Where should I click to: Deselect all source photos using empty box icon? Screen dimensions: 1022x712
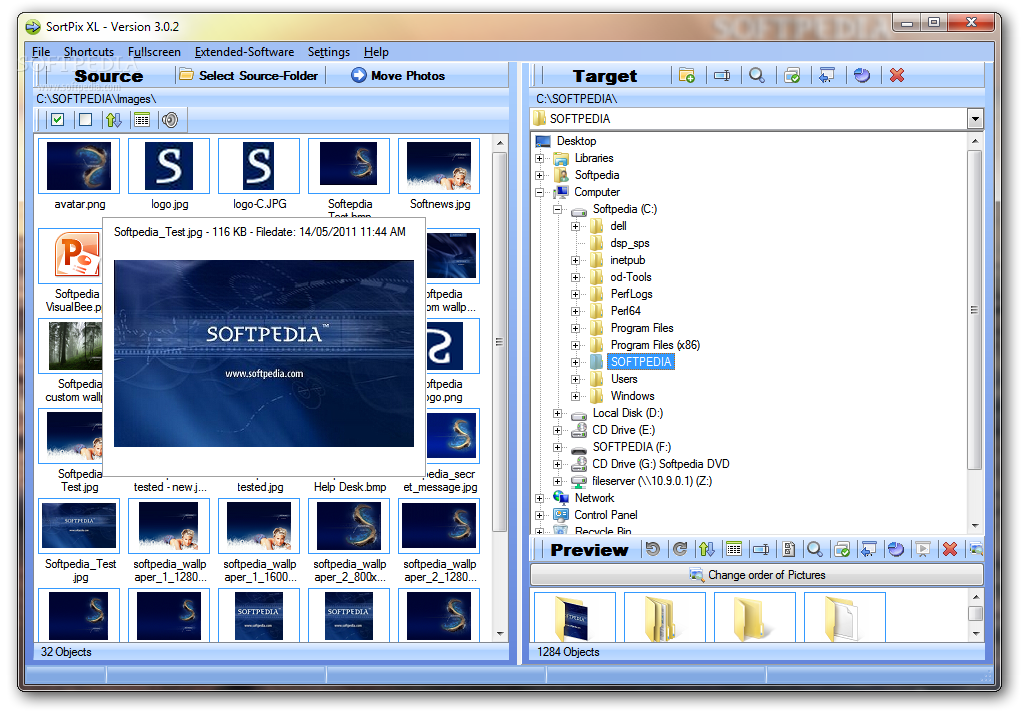point(85,120)
